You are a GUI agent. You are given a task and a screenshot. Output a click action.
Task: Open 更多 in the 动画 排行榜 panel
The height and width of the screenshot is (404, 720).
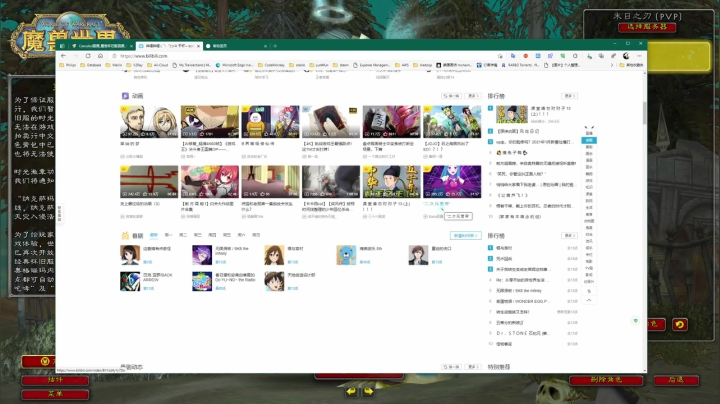tap(569, 96)
